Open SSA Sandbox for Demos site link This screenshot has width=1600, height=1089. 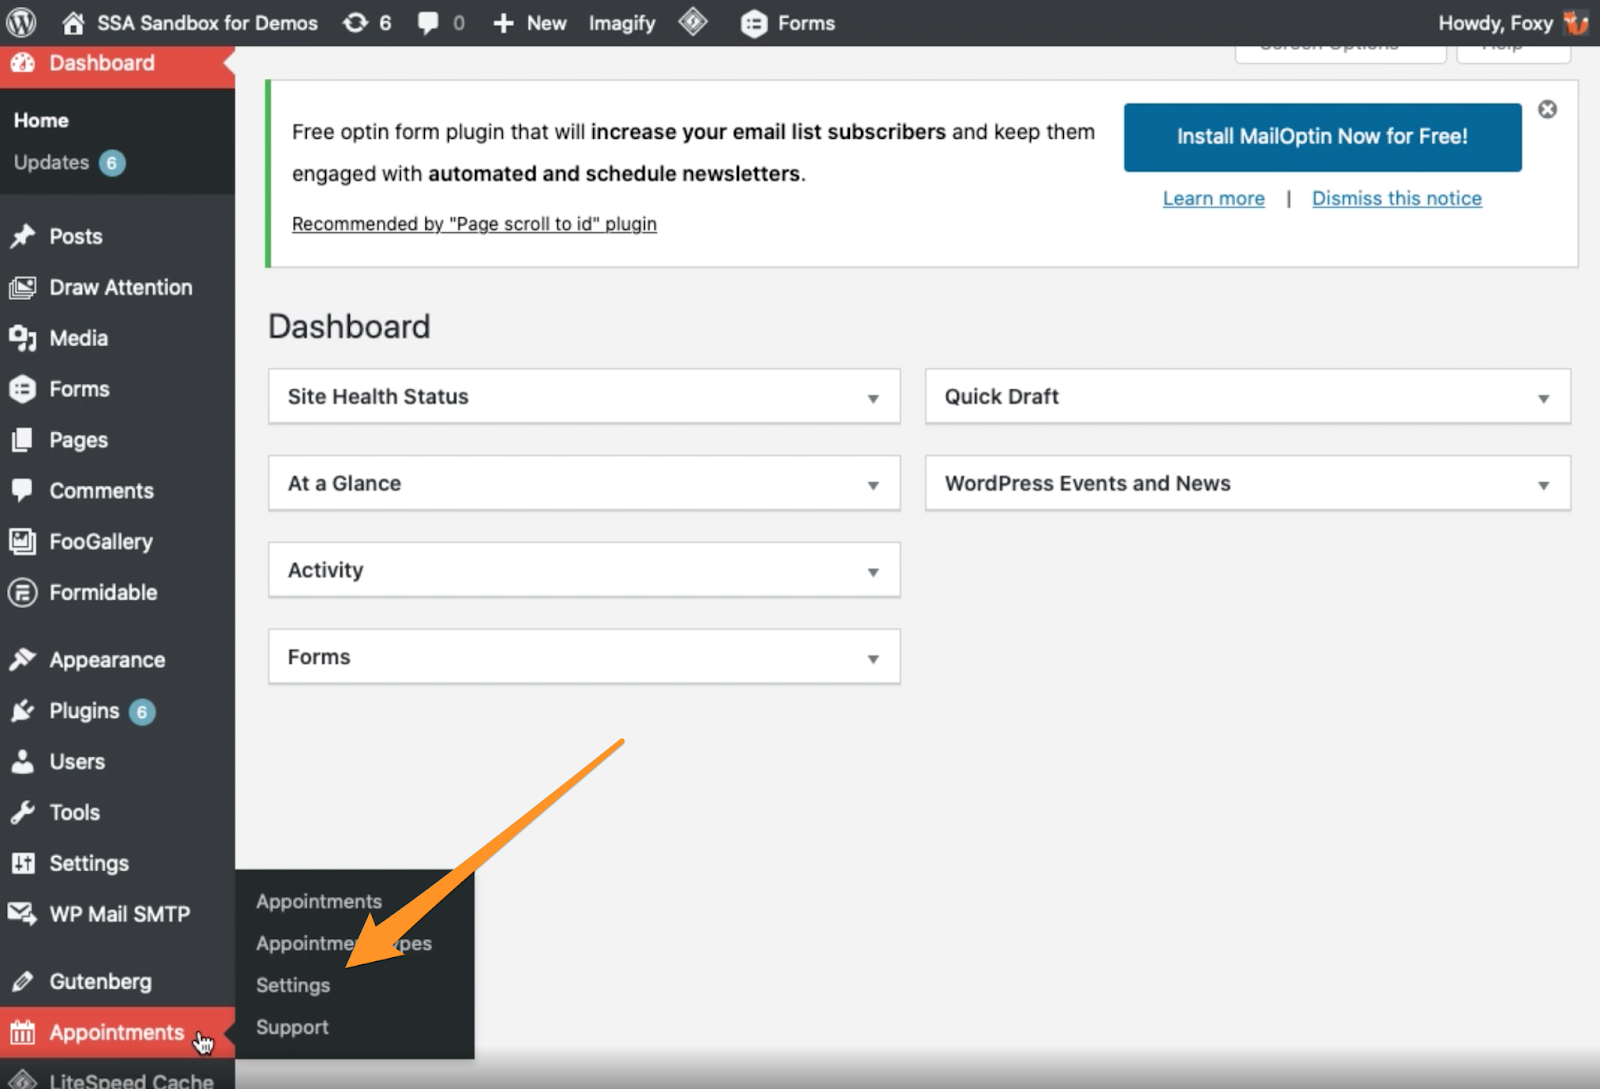click(x=207, y=23)
